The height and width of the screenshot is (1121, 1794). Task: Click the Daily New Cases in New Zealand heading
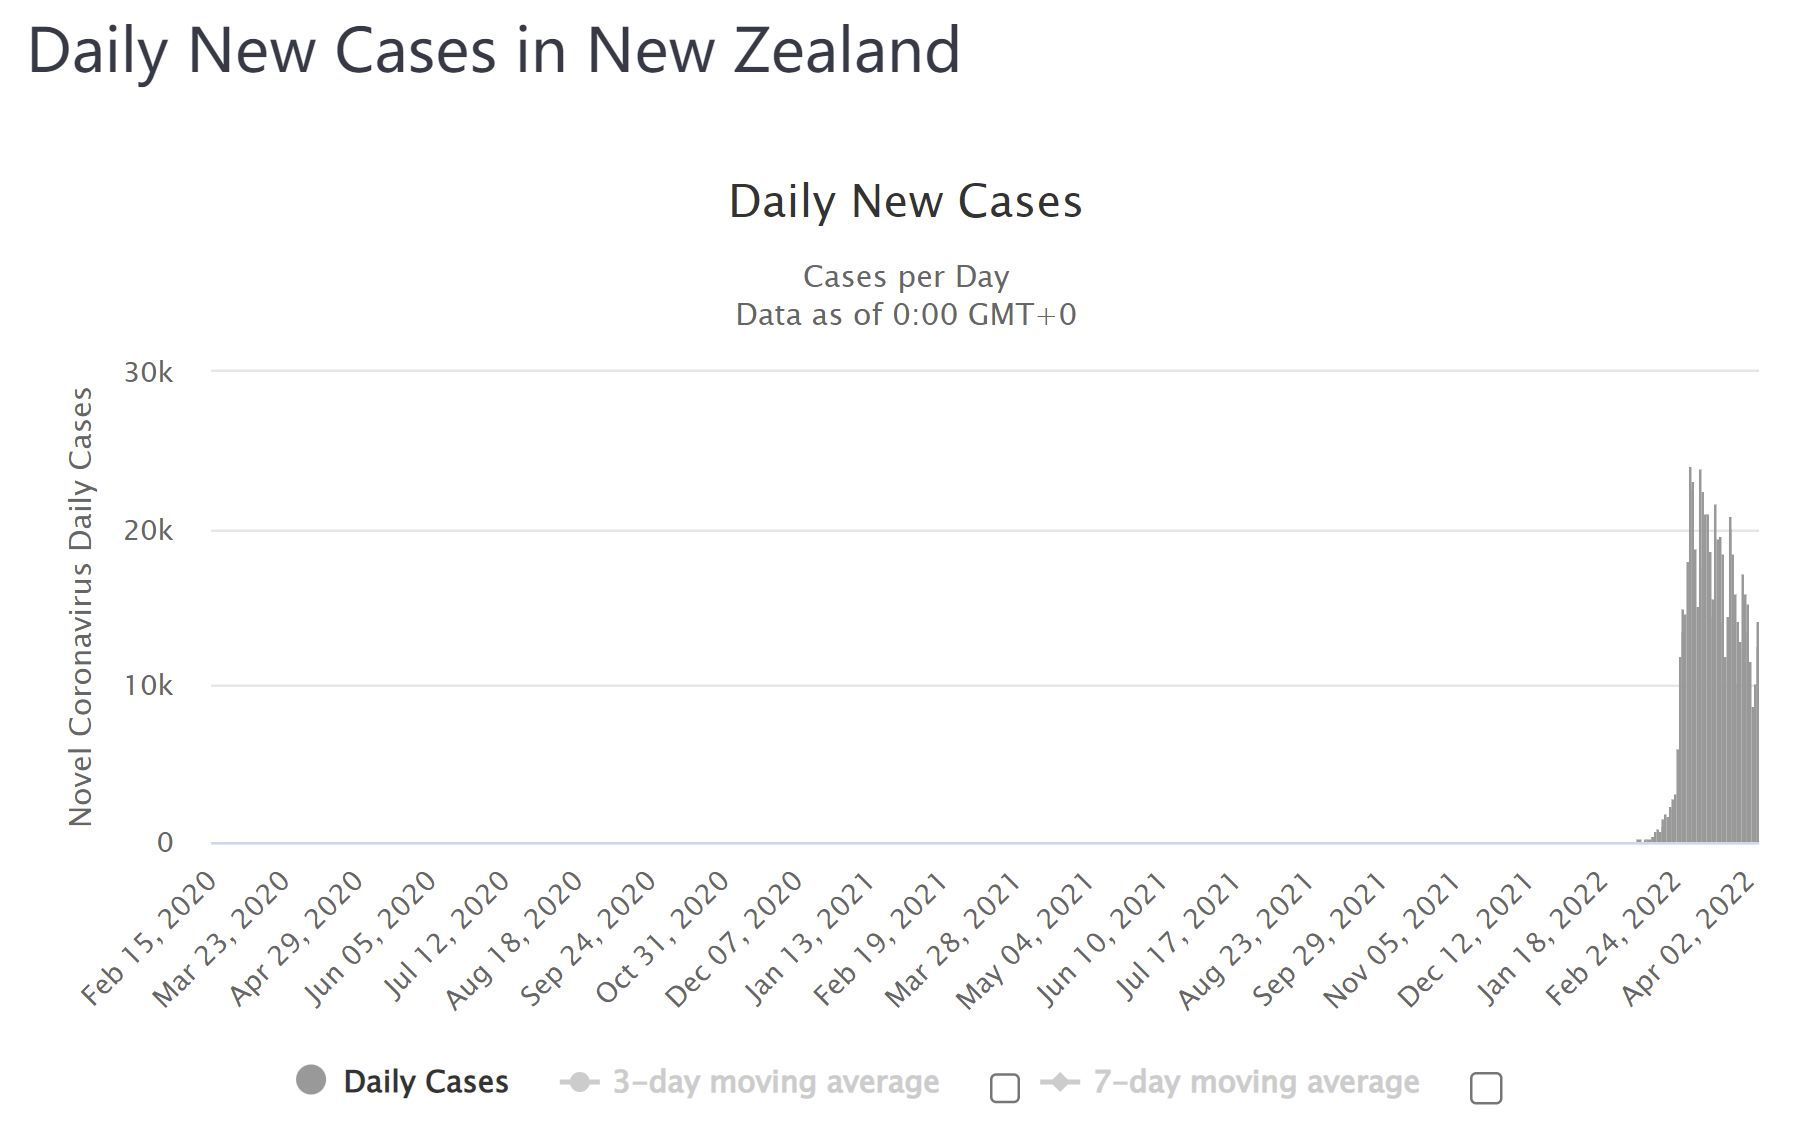(494, 50)
